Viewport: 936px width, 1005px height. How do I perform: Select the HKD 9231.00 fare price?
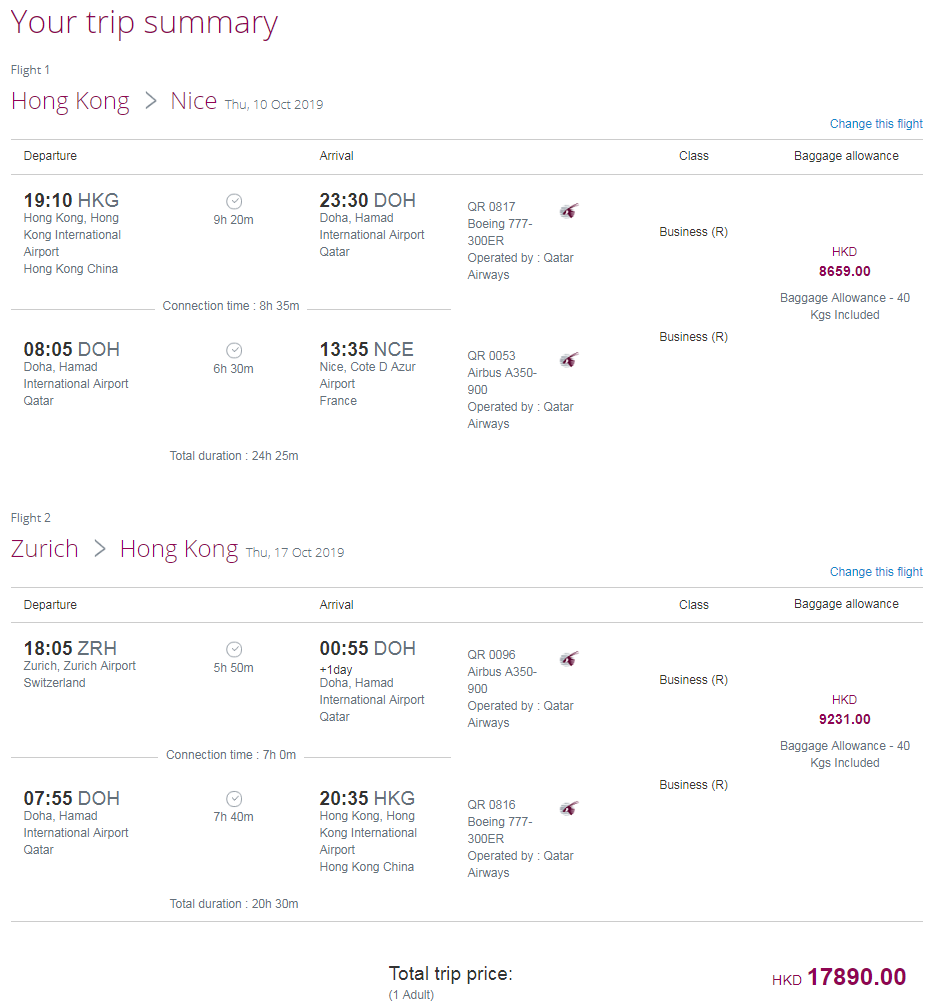coord(844,710)
